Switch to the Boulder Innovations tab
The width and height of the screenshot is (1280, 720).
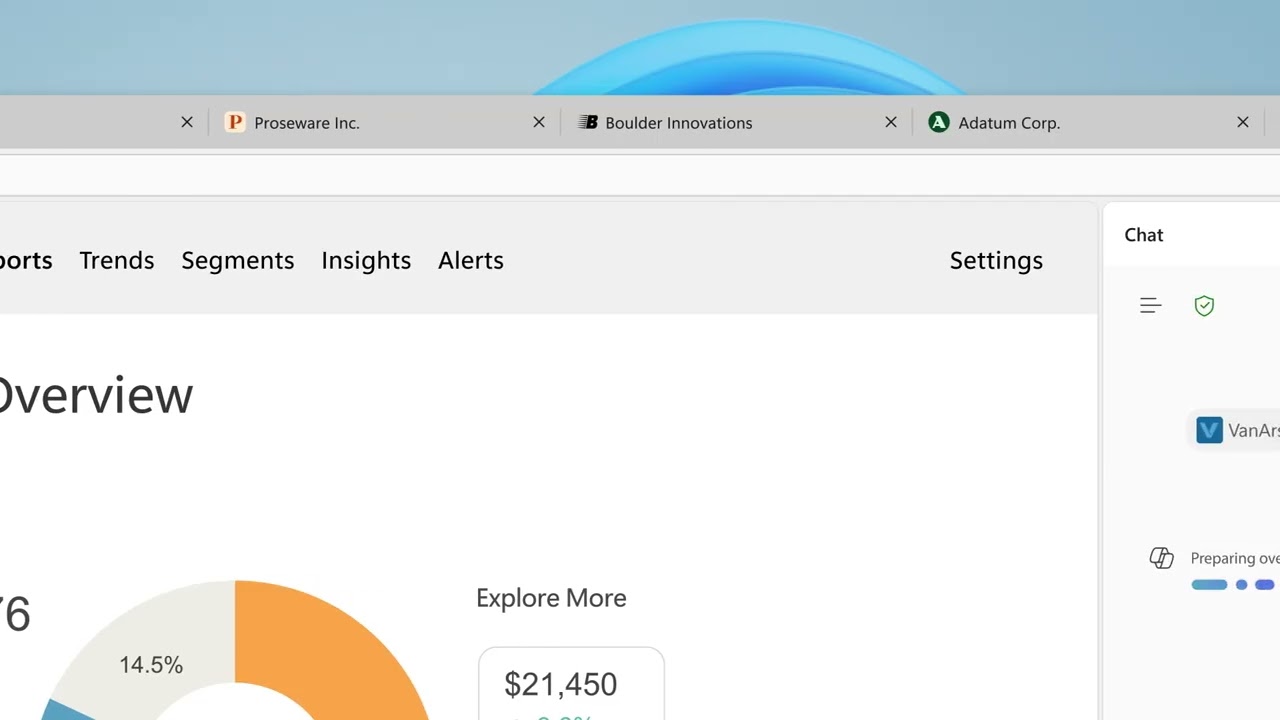pos(678,123)
